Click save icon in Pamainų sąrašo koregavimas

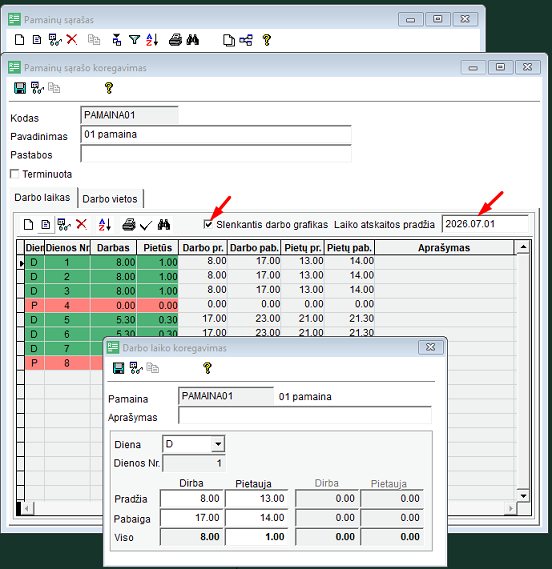click(x=20, y=88)
